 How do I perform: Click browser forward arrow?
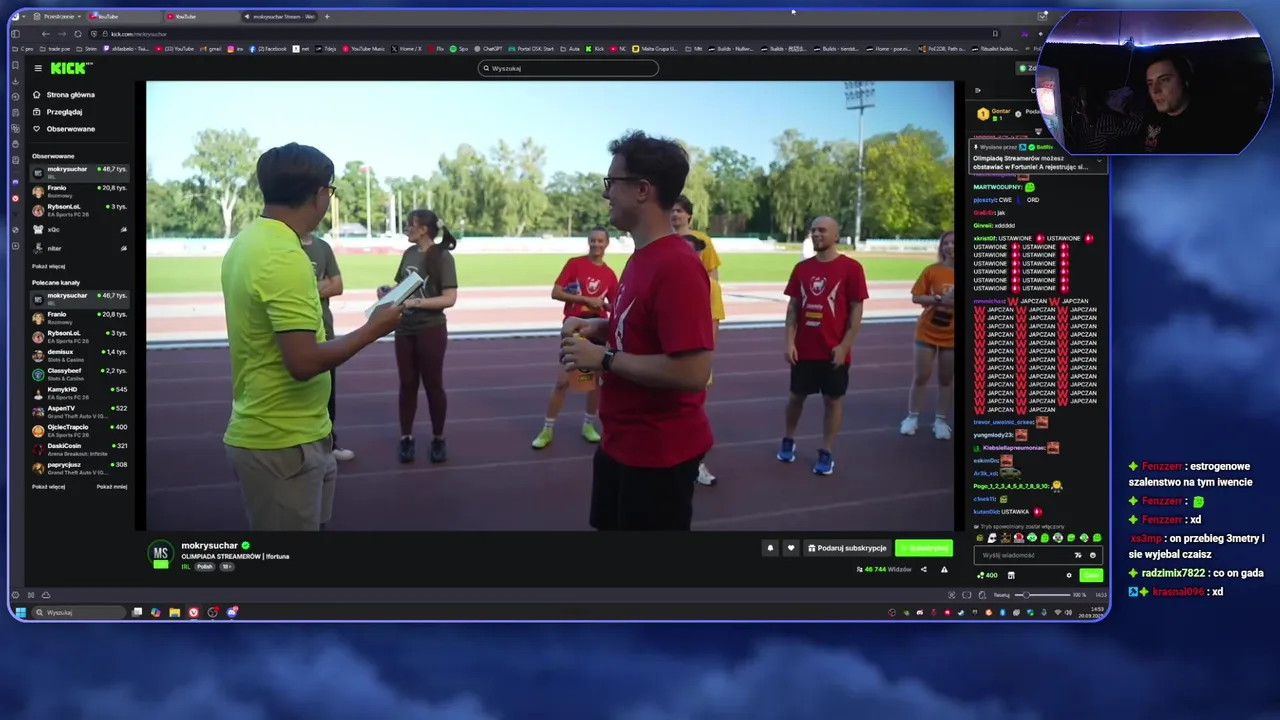pos(62,34)
